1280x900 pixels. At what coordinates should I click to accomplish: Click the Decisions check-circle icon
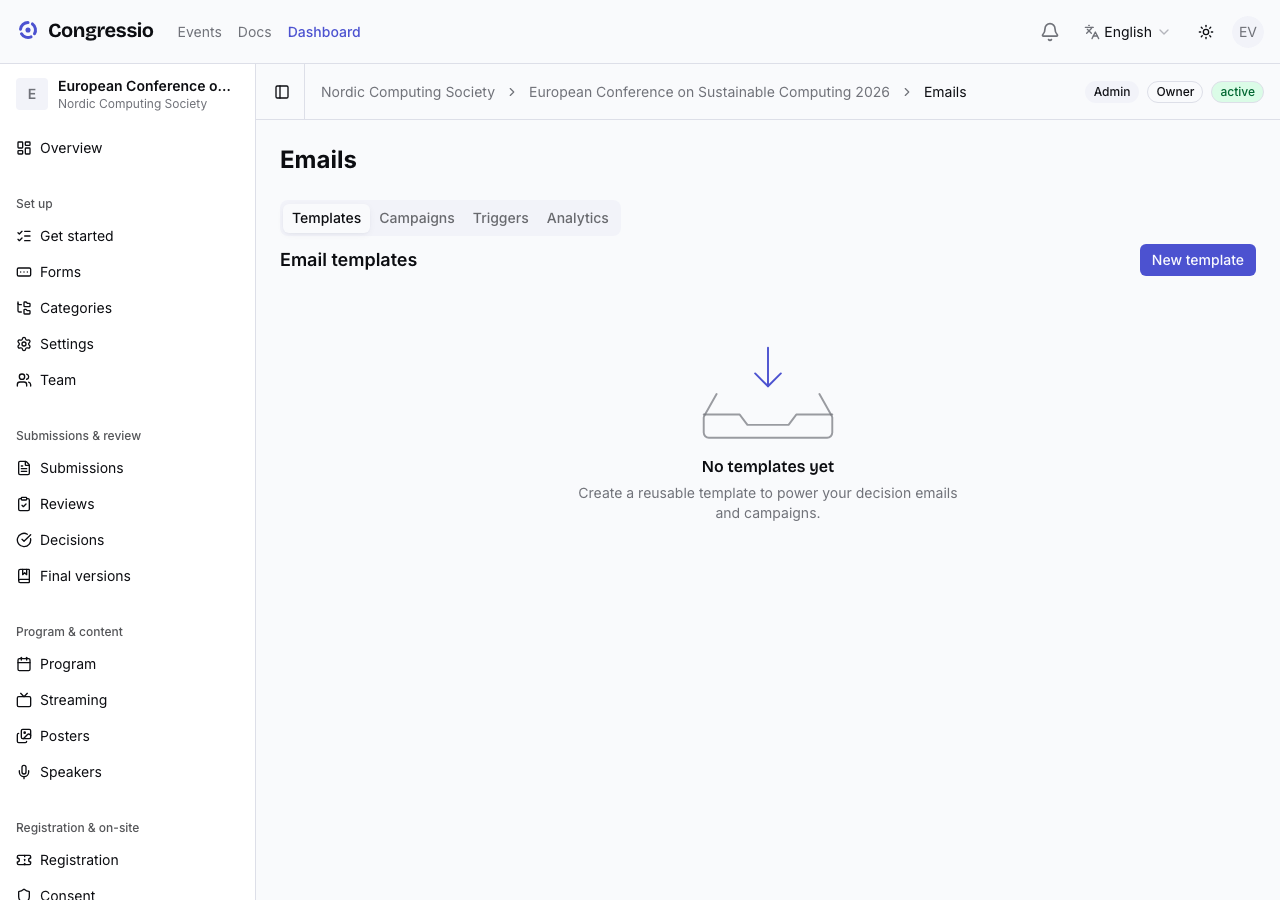click(24, 540)
